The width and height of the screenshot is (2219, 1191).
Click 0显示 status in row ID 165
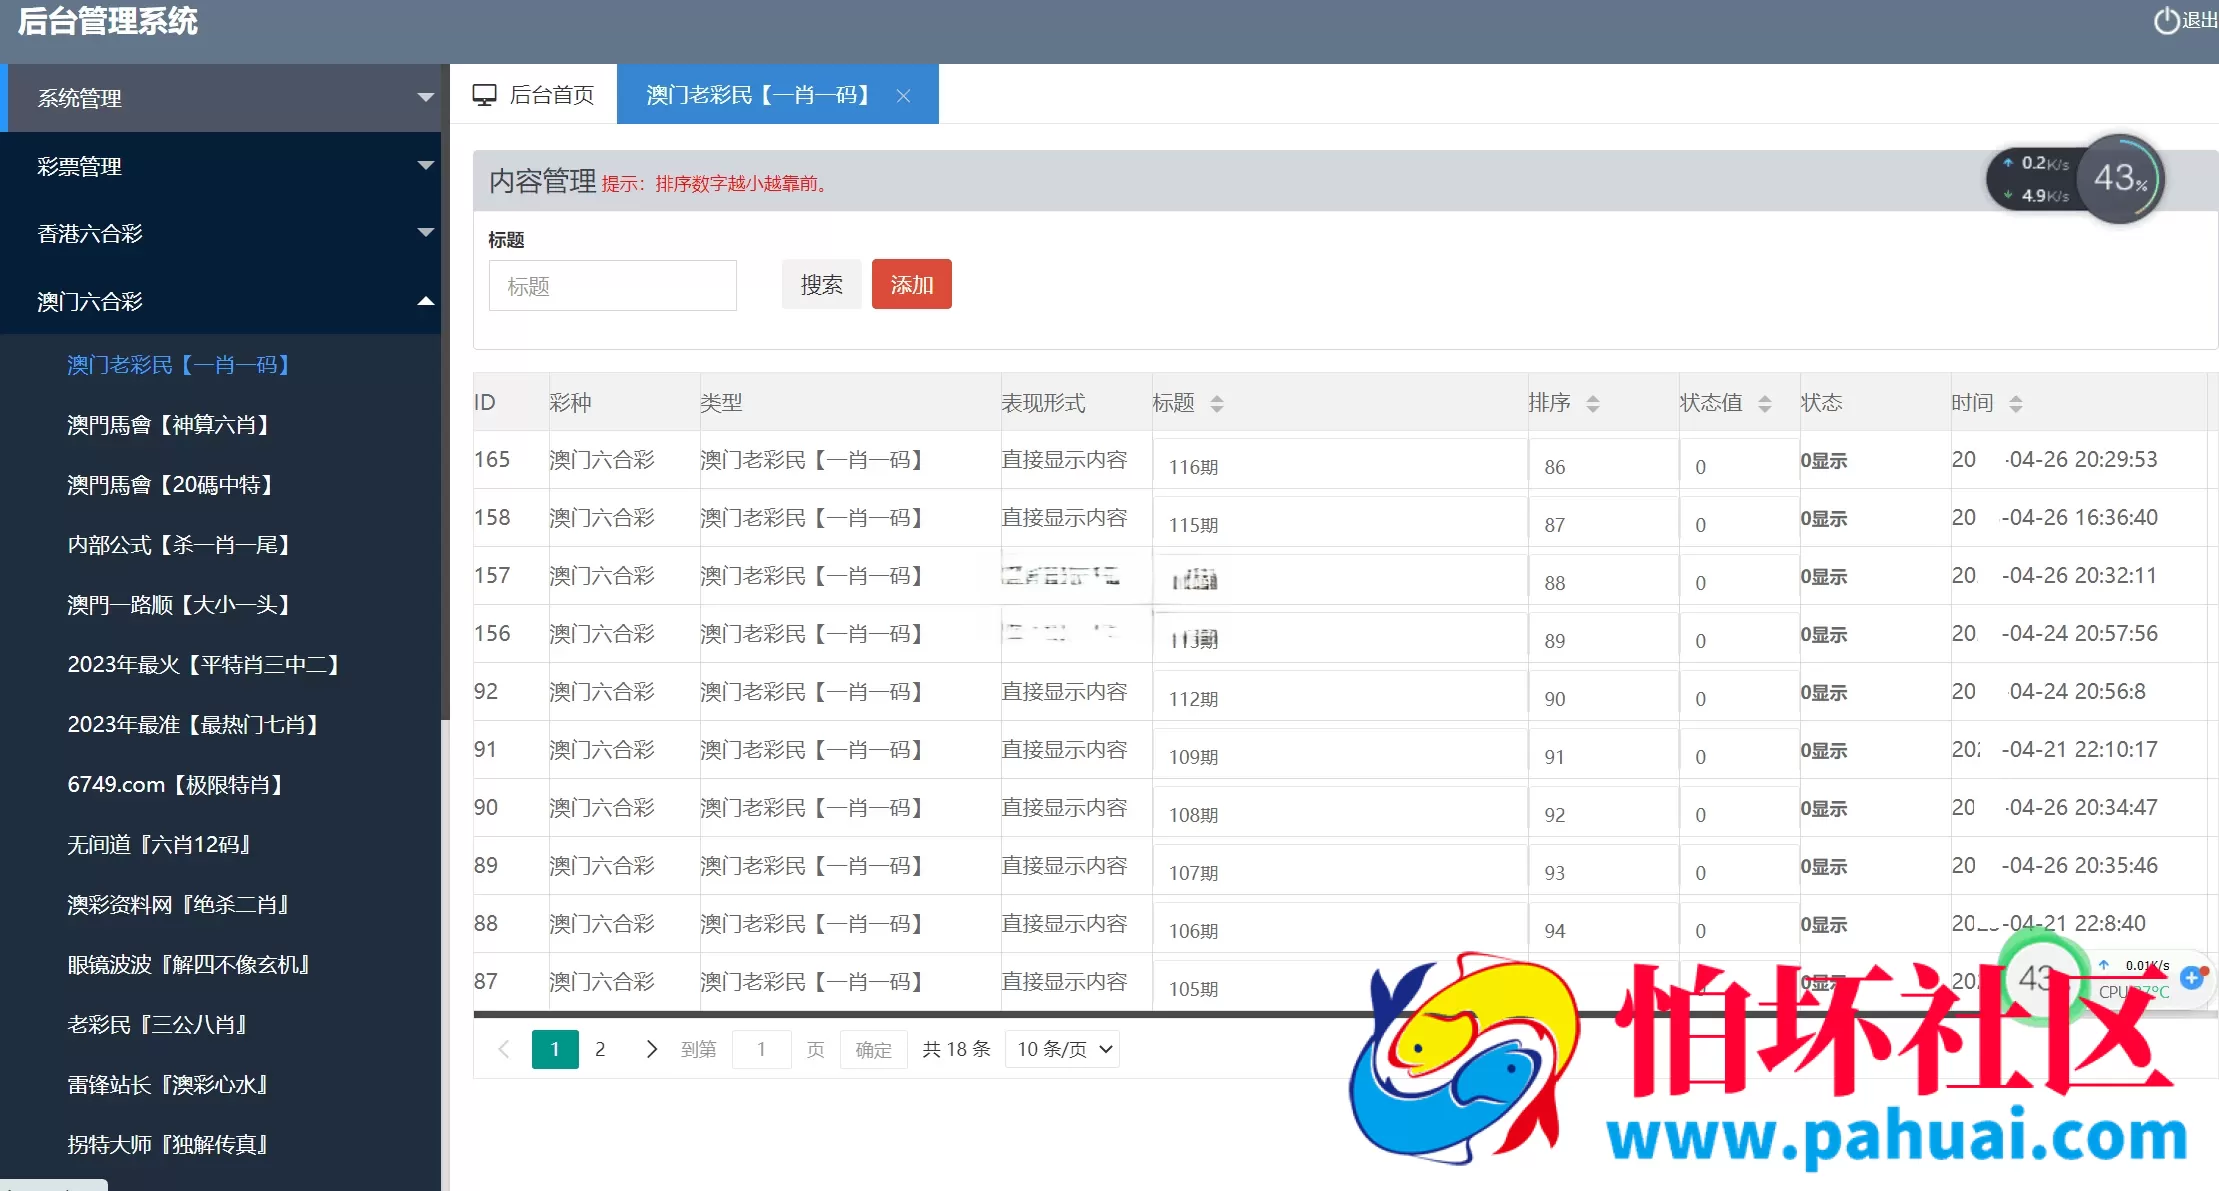1824,461
